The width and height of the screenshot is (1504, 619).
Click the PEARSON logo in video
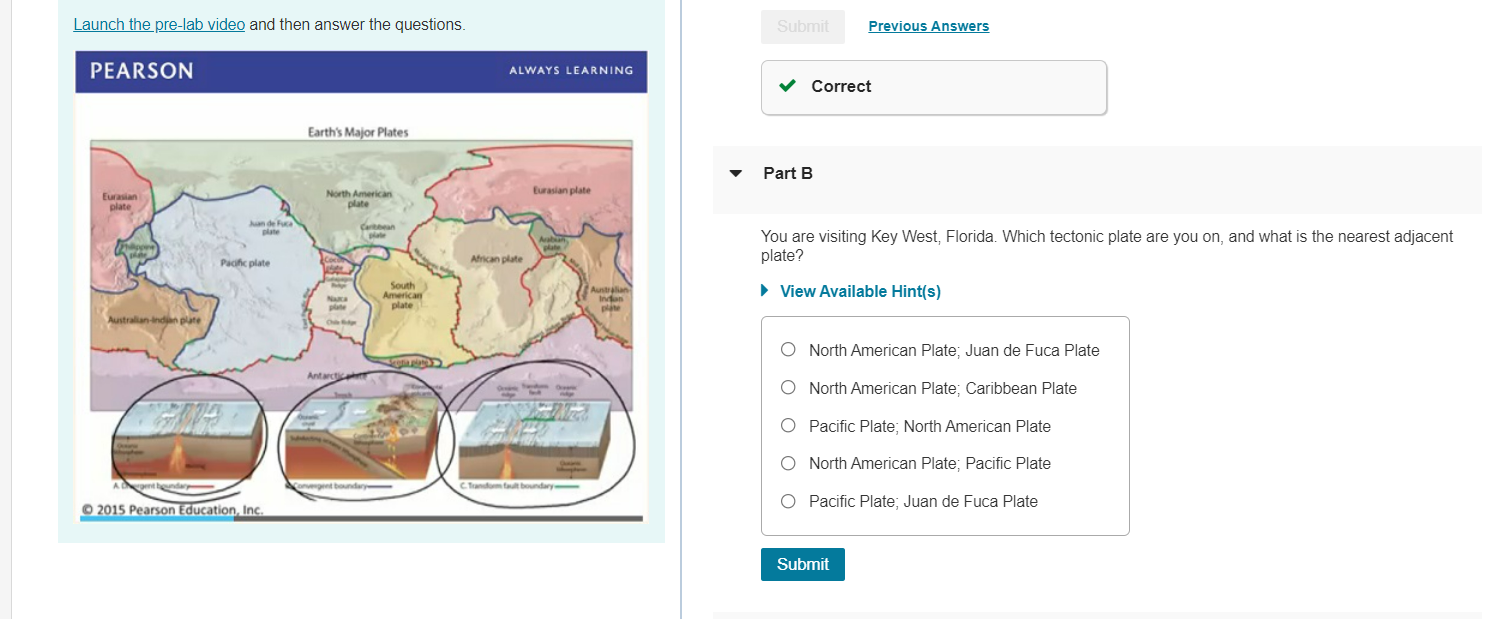(x=141, y=71)
